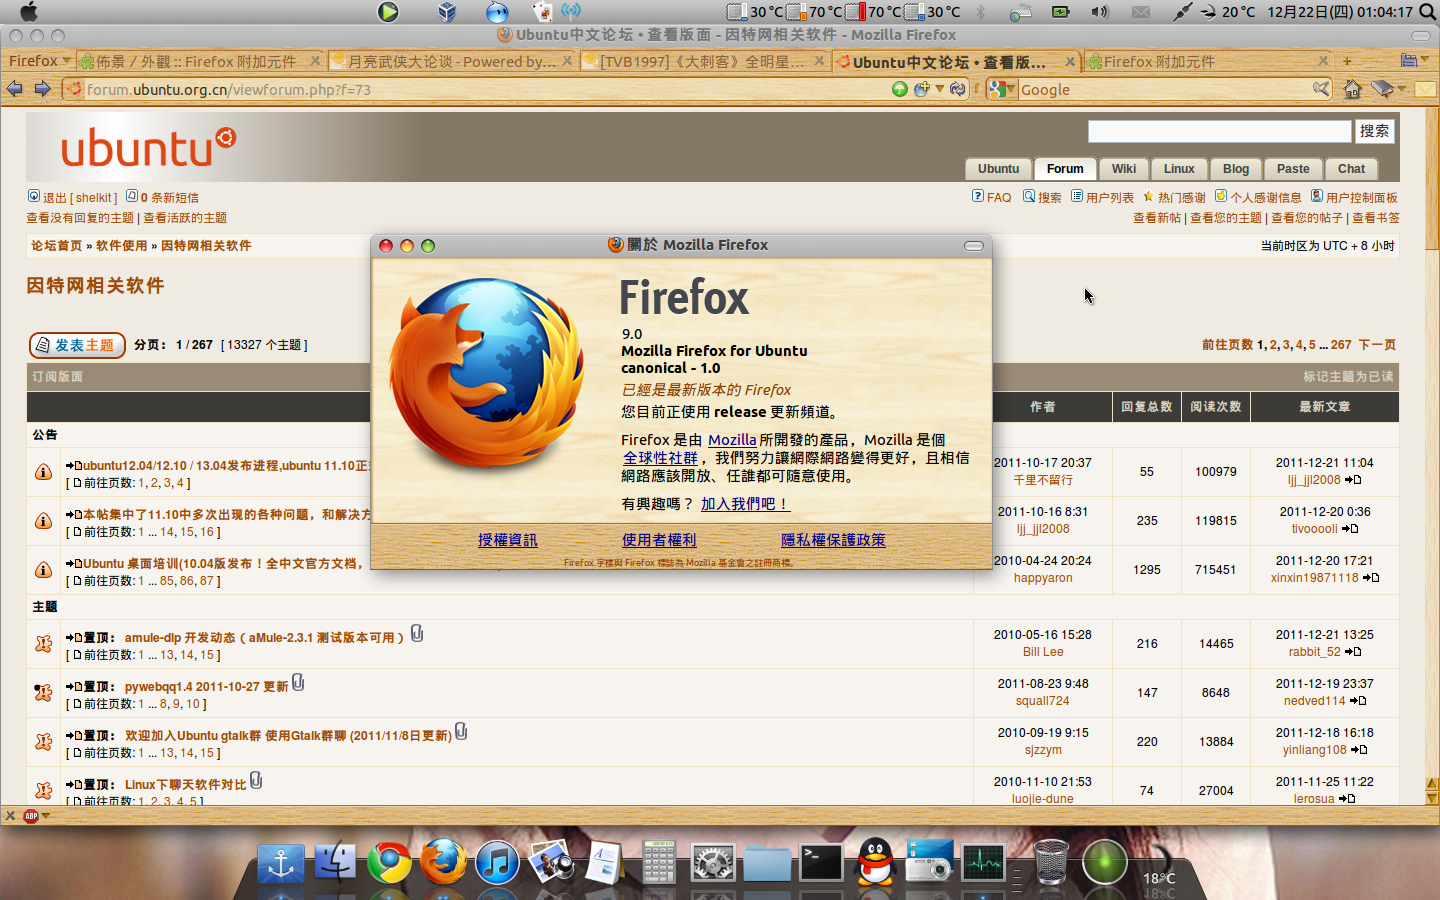Open the Finder icon in the dock
This screenshot has height=900, width=1440.
(x=335, y=862)
